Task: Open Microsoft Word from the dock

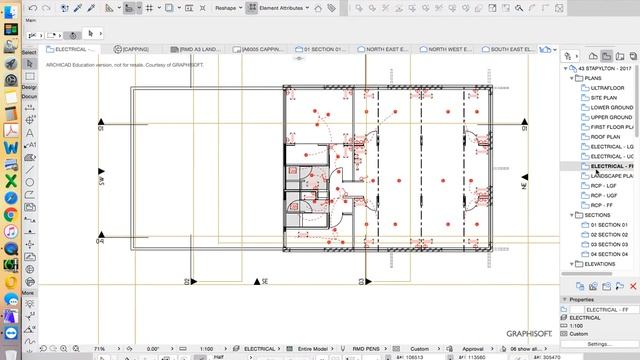Action: (11, 147)
